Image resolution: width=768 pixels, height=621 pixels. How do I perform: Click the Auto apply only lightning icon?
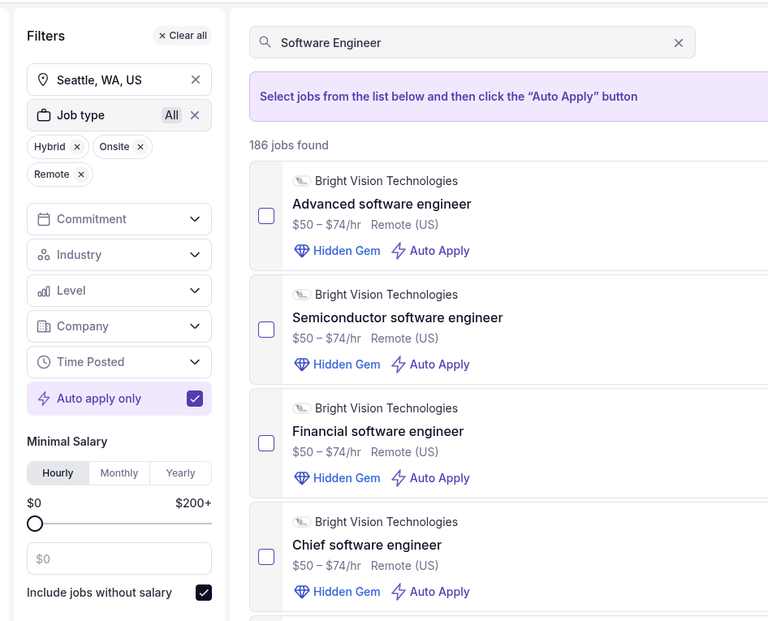coord(44,399)
